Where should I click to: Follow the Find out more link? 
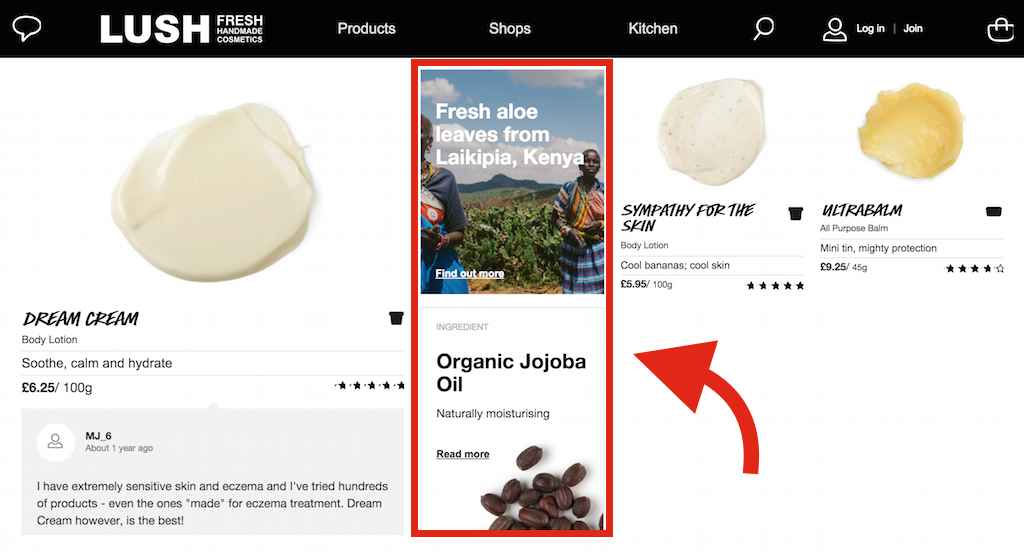coord(470,273)
